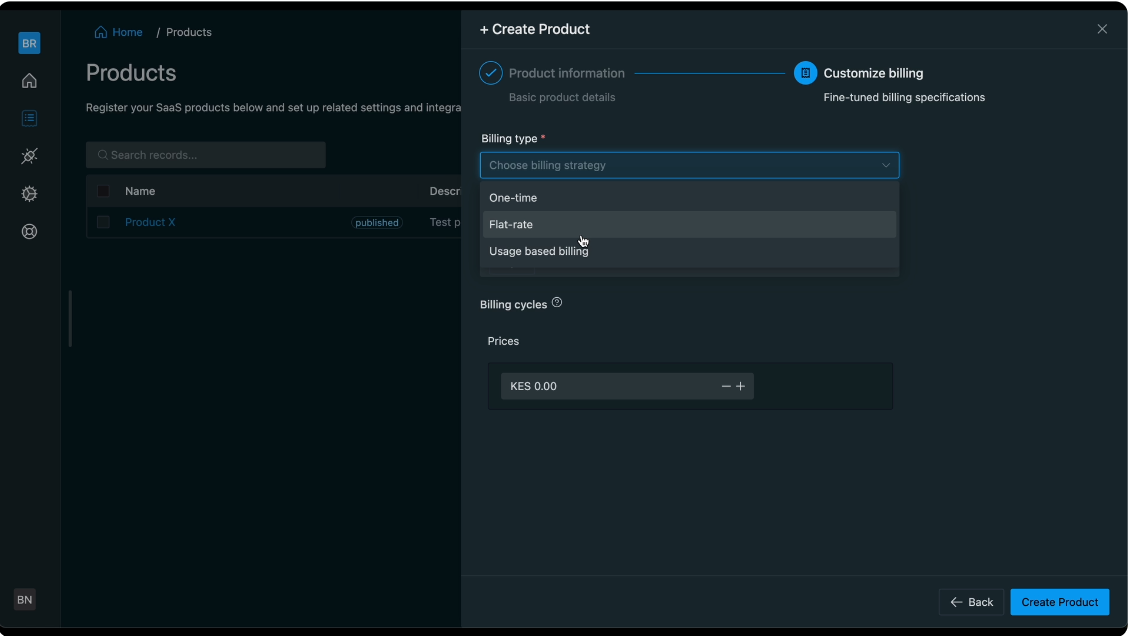1128x636 pixels.
Task: Click the Billing cycles help icon
Action: [557, 303]
